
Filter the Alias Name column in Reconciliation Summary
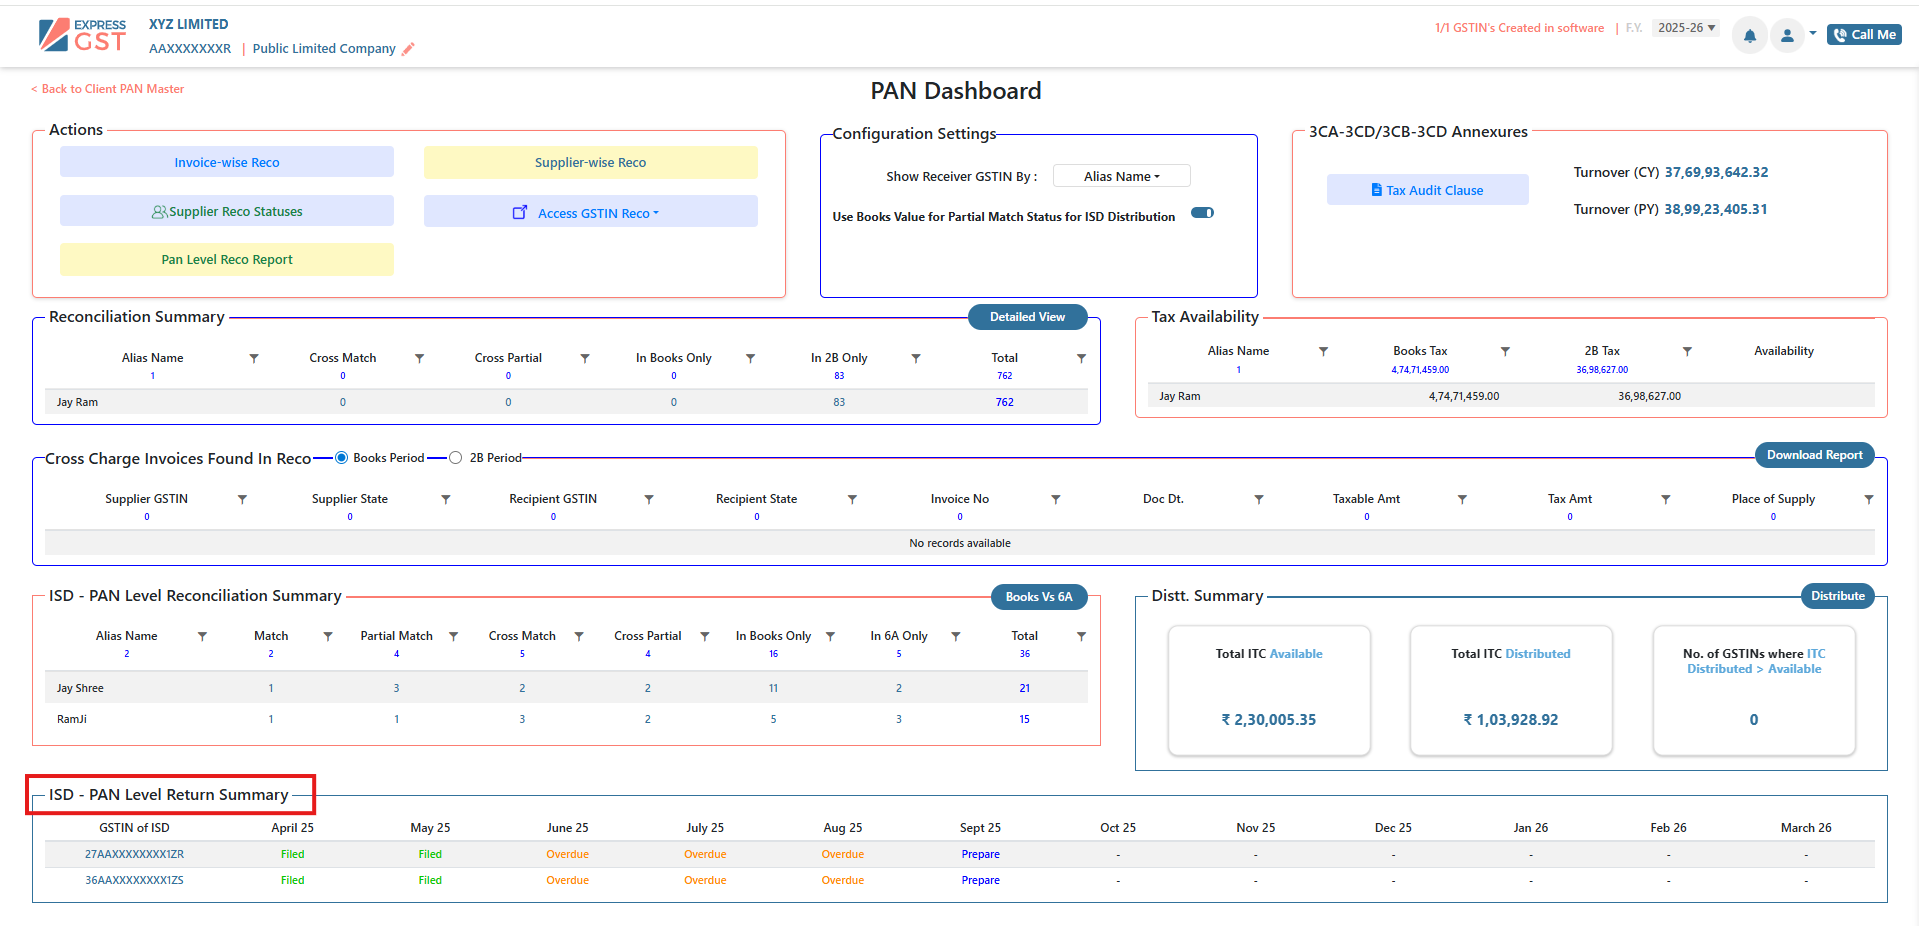click(x=254, y=358)
